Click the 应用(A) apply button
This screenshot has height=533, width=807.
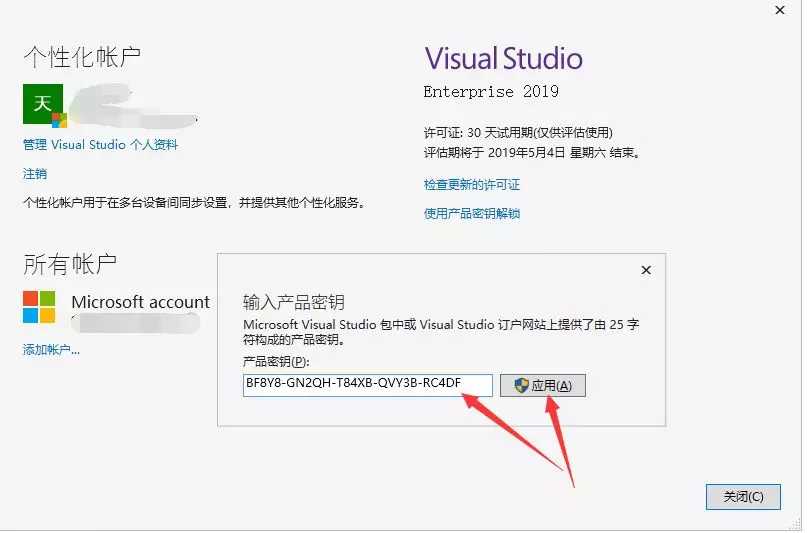(x=542, y=385)
